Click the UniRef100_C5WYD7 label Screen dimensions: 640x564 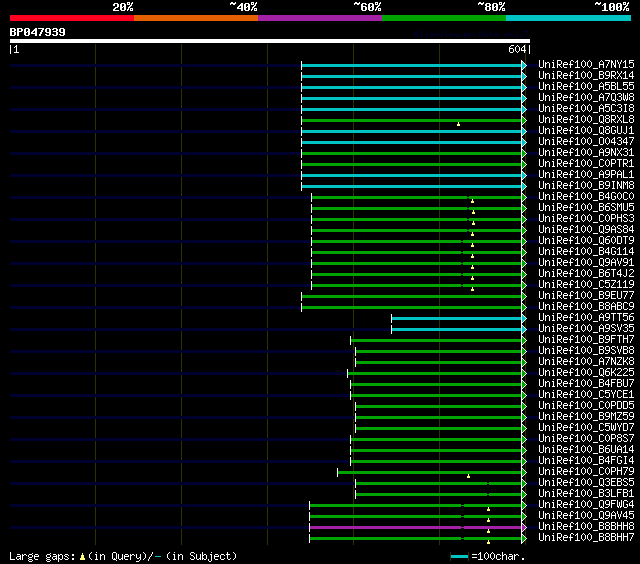586,428
